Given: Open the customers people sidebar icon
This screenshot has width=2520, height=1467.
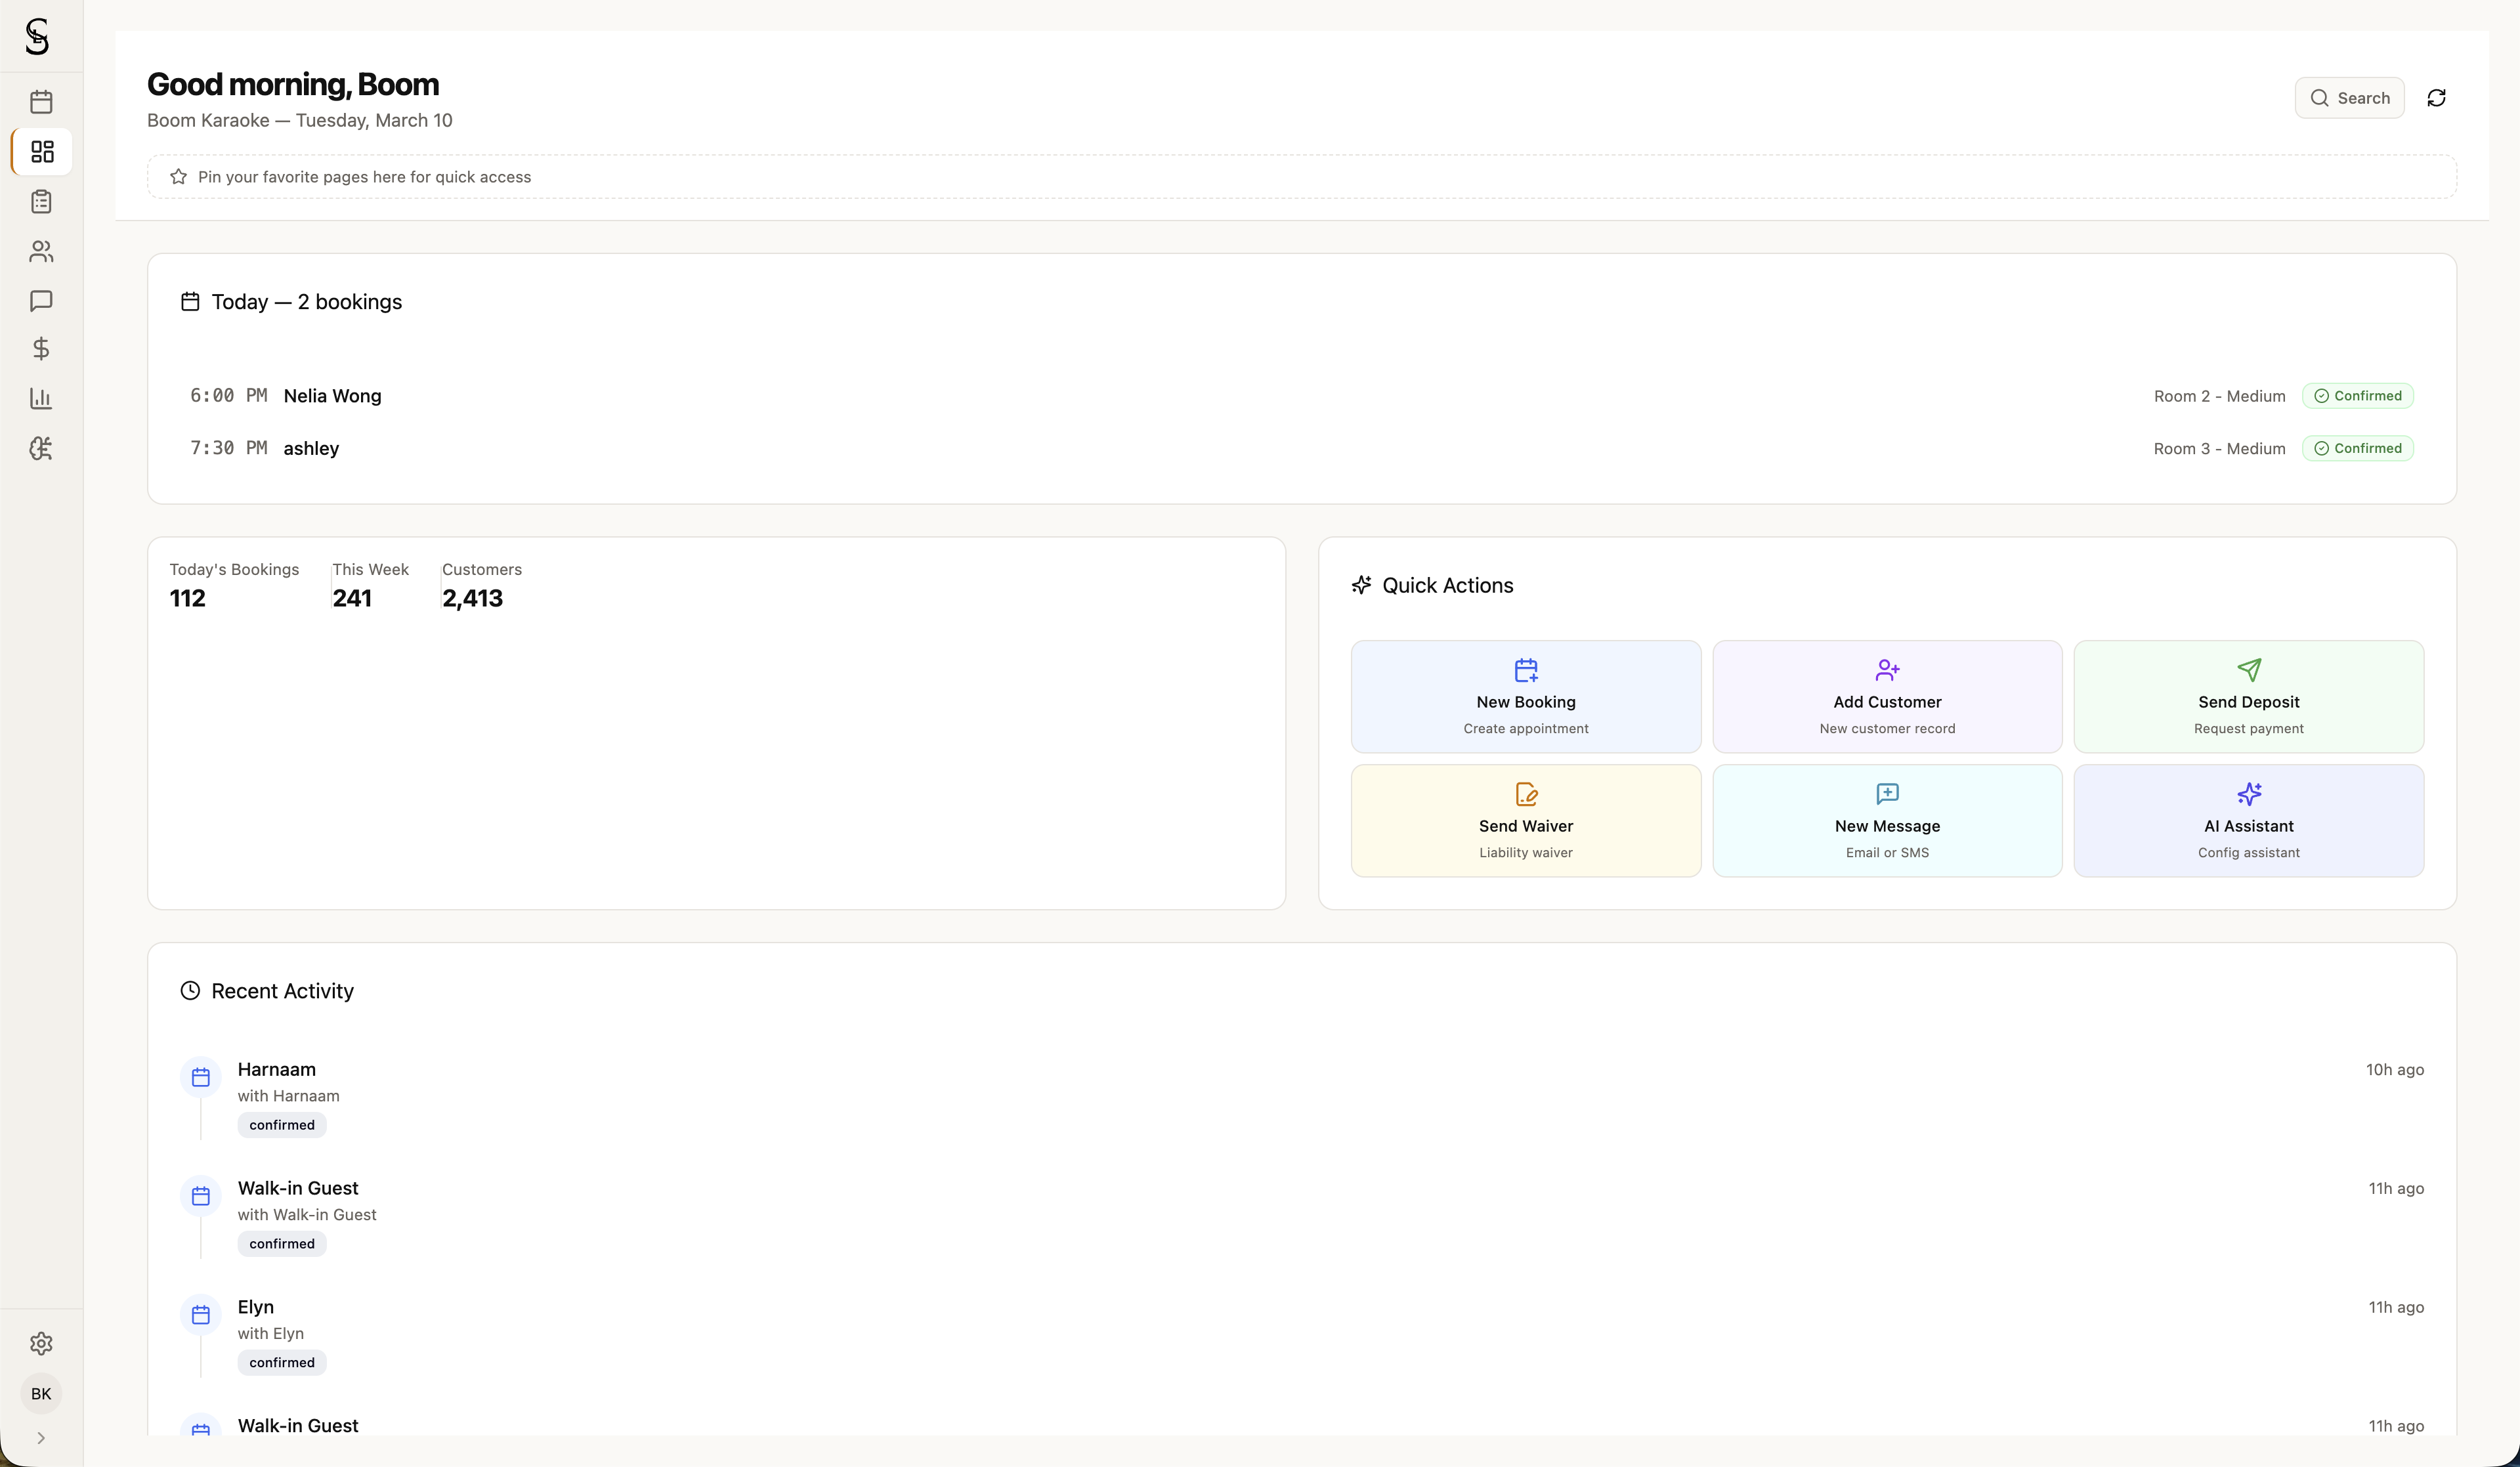Looking at the screenshot, I should click(41, 251).
